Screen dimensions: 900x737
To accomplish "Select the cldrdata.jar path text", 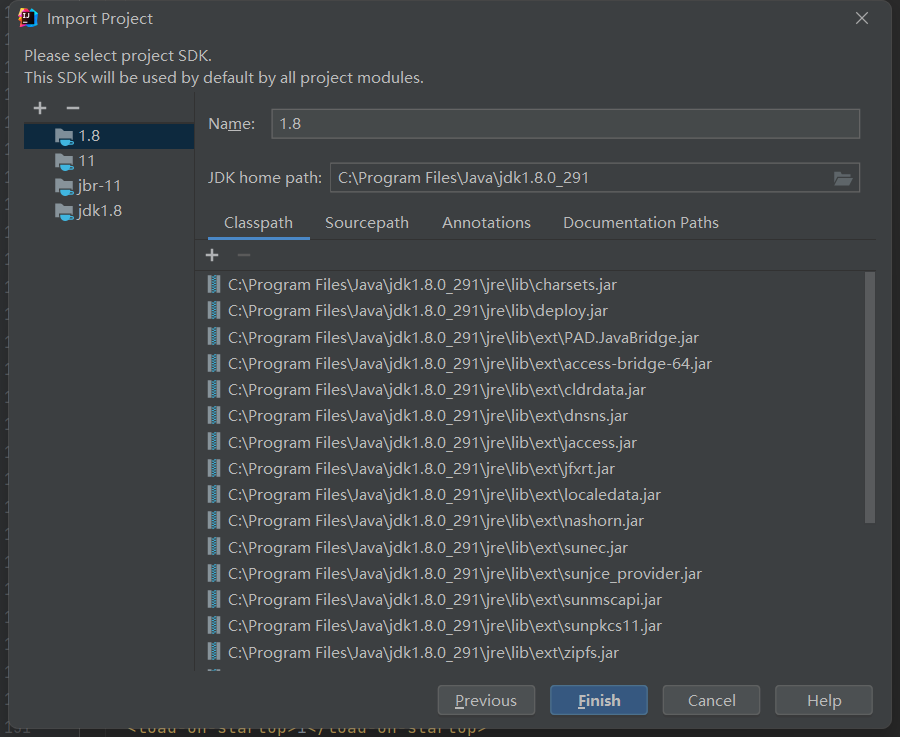I will coord(437,390).
